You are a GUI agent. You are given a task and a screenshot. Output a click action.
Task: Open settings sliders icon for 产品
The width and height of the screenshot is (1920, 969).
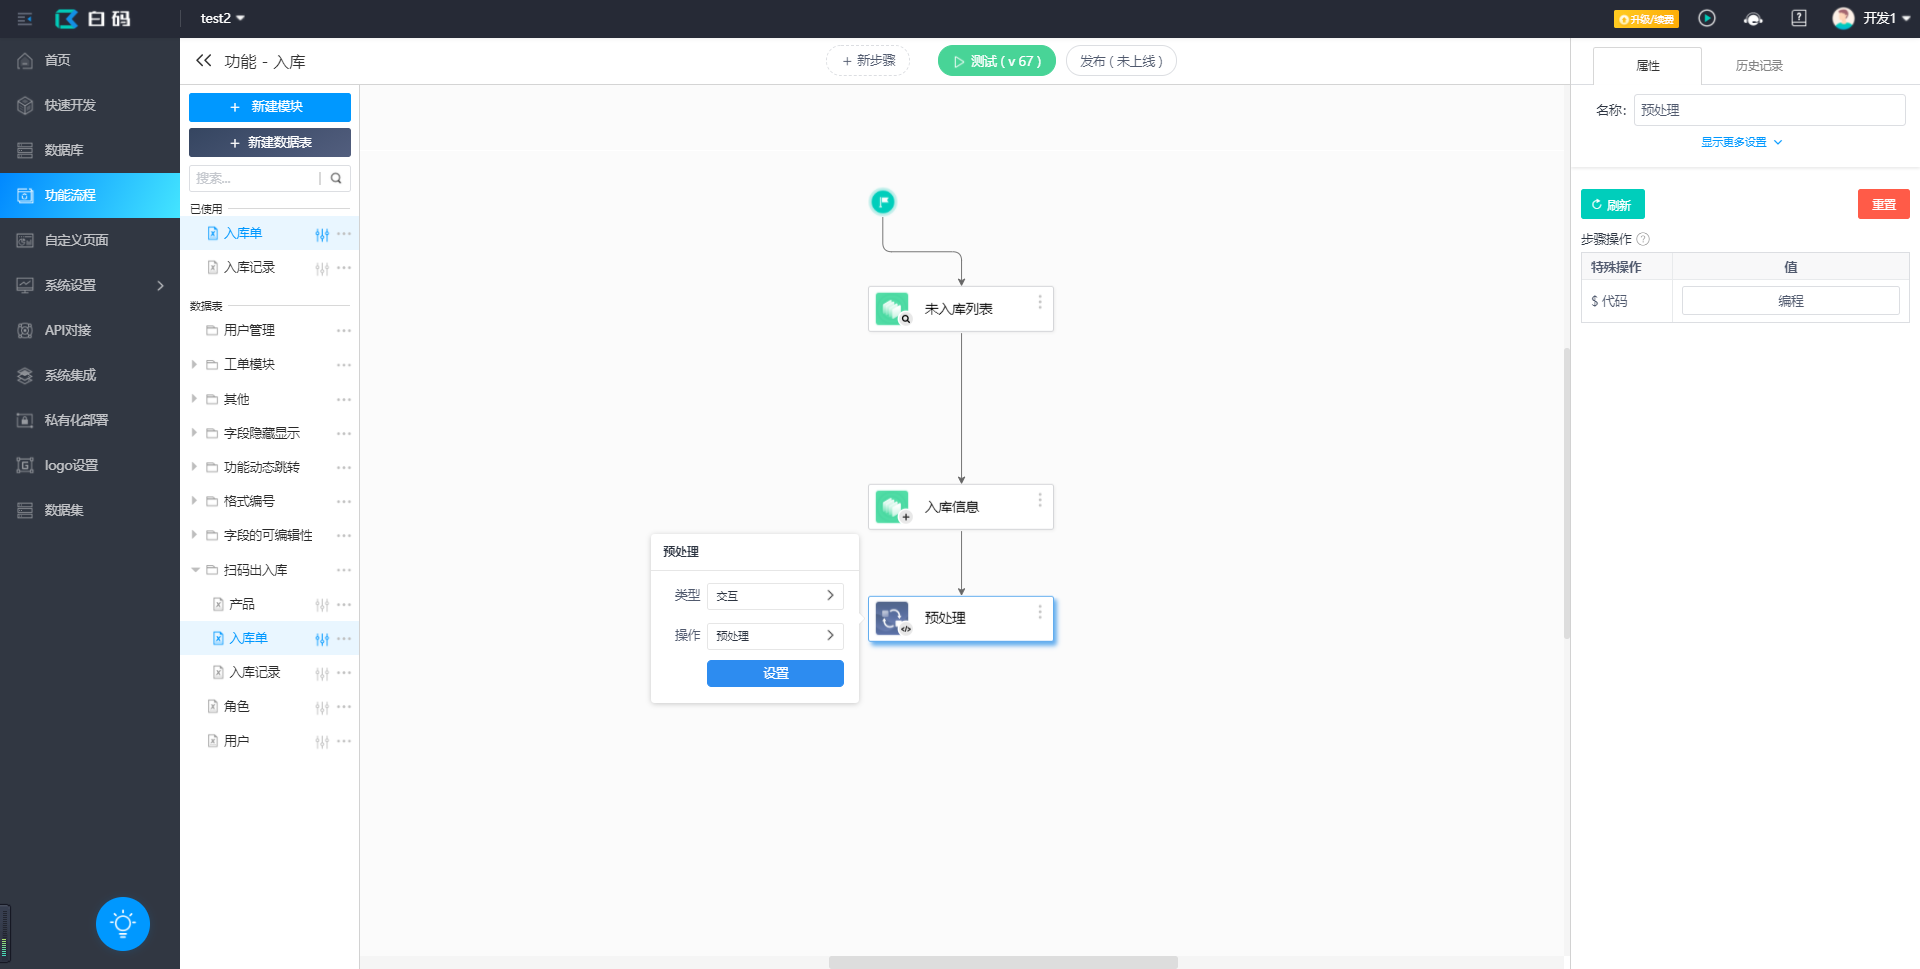click(322, 605)
